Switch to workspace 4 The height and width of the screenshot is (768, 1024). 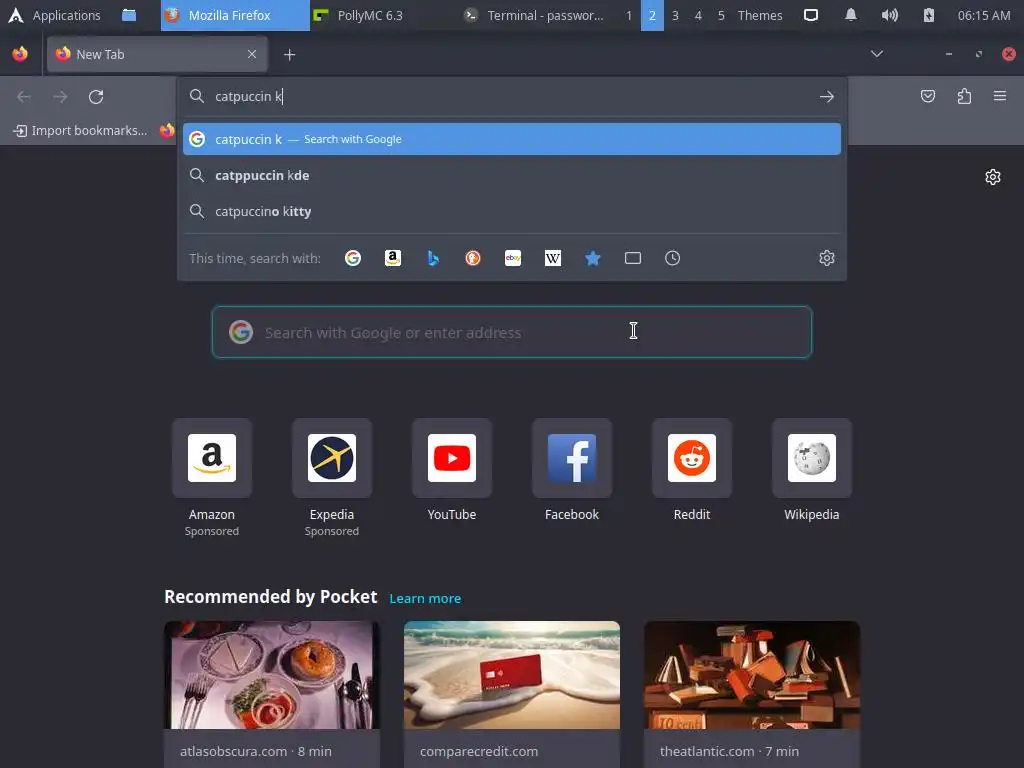coord(698,15)
